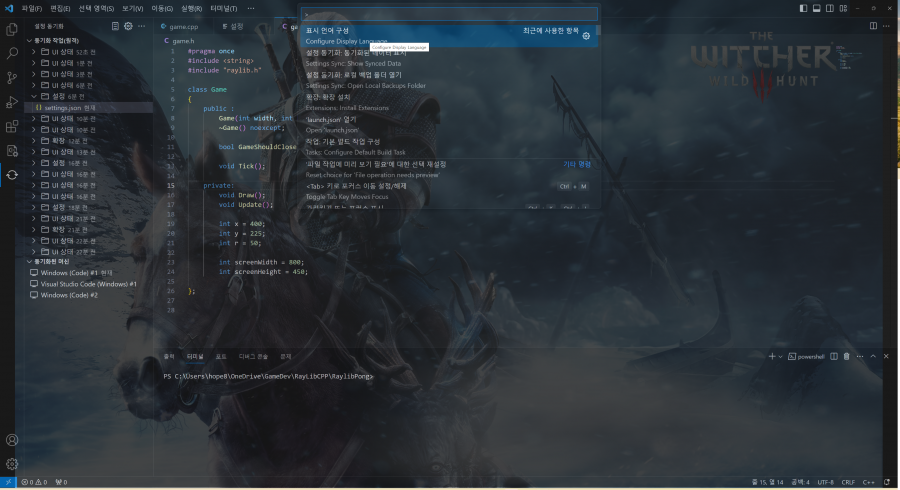This screenshot has height=490, width=900.
Task: Click ports indicator showing 0 in status bar
Action: point(61,482)
